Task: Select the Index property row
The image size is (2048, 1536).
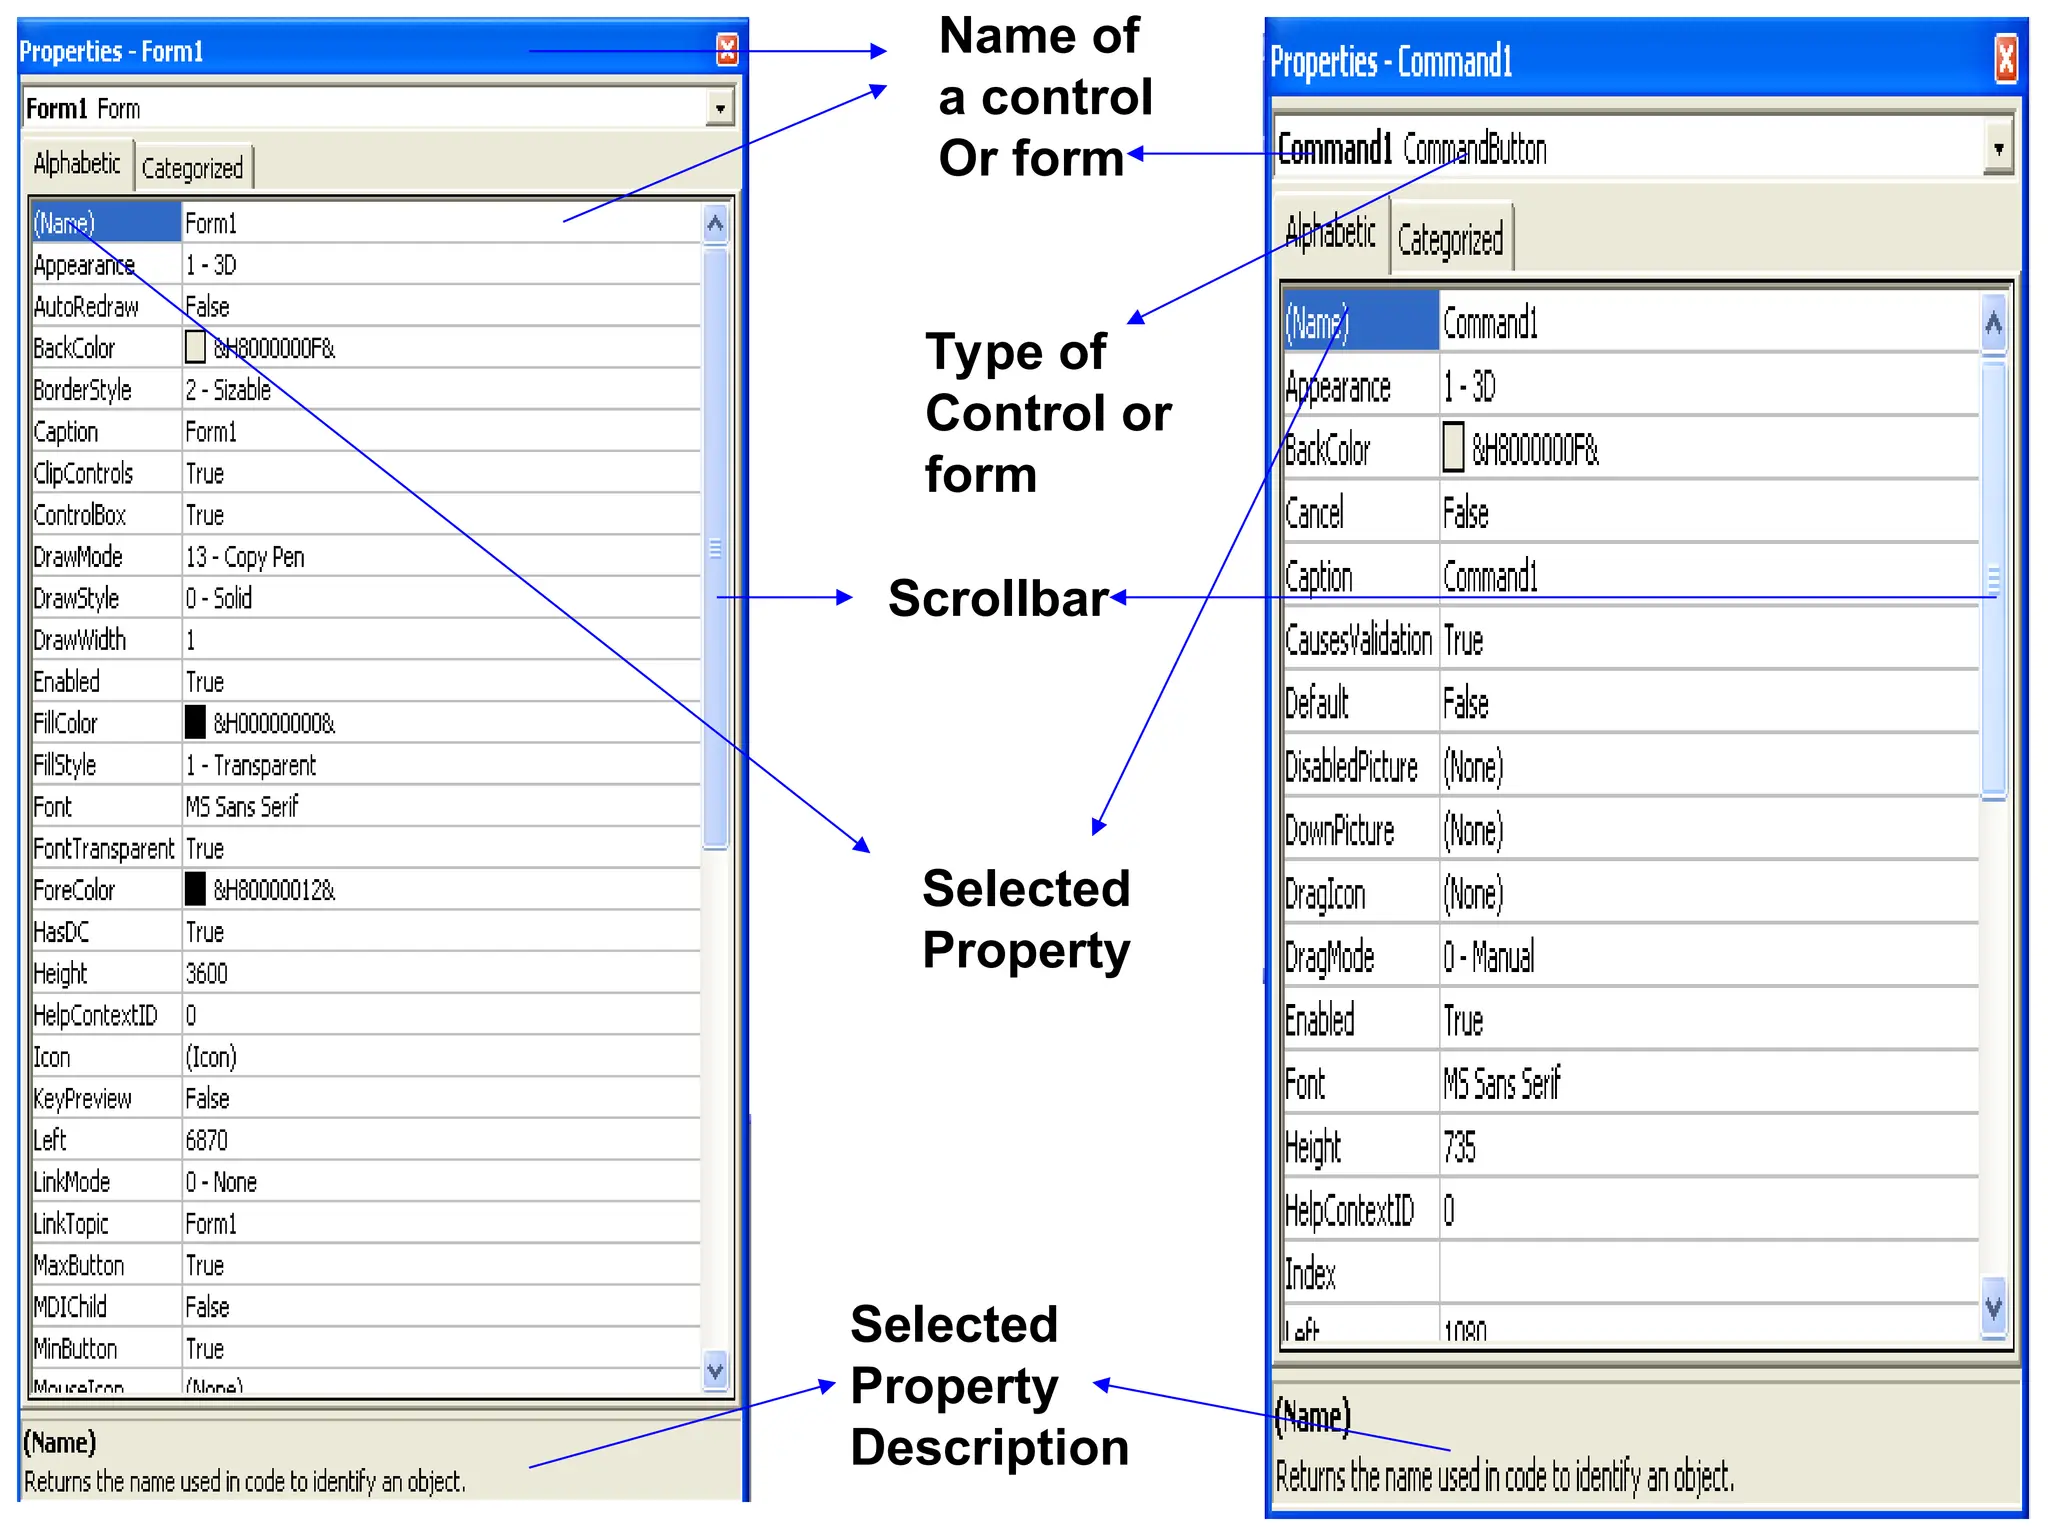Action: click(1631, 1274)
